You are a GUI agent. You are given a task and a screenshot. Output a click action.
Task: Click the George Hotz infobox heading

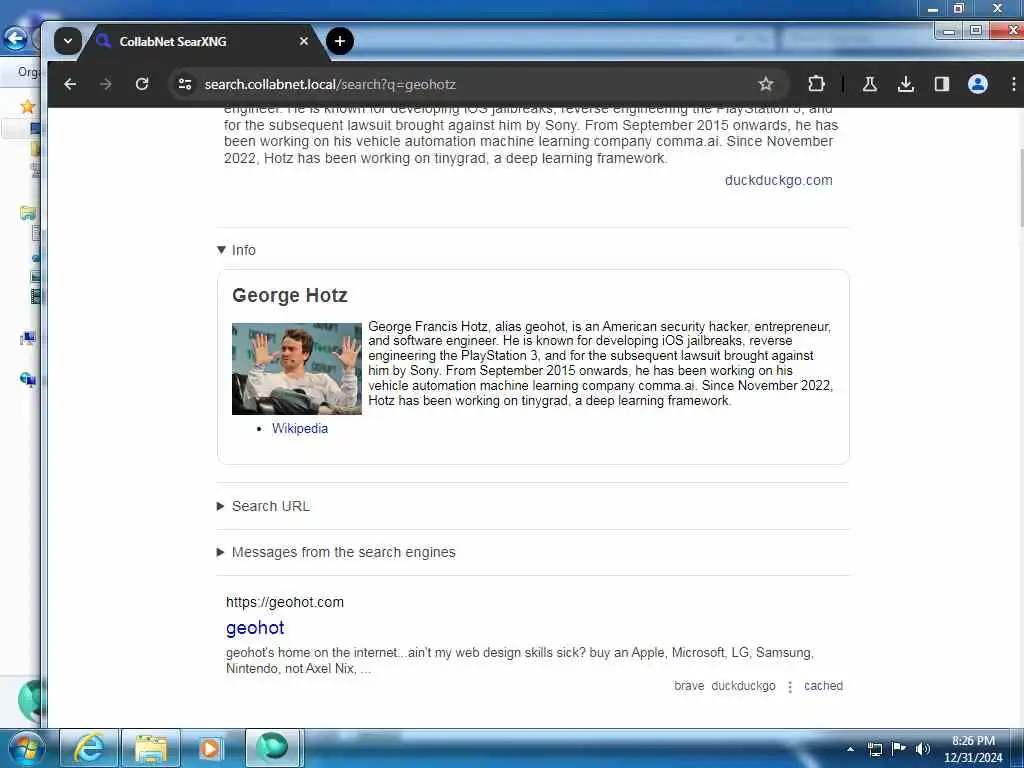(x=290, y=295)
